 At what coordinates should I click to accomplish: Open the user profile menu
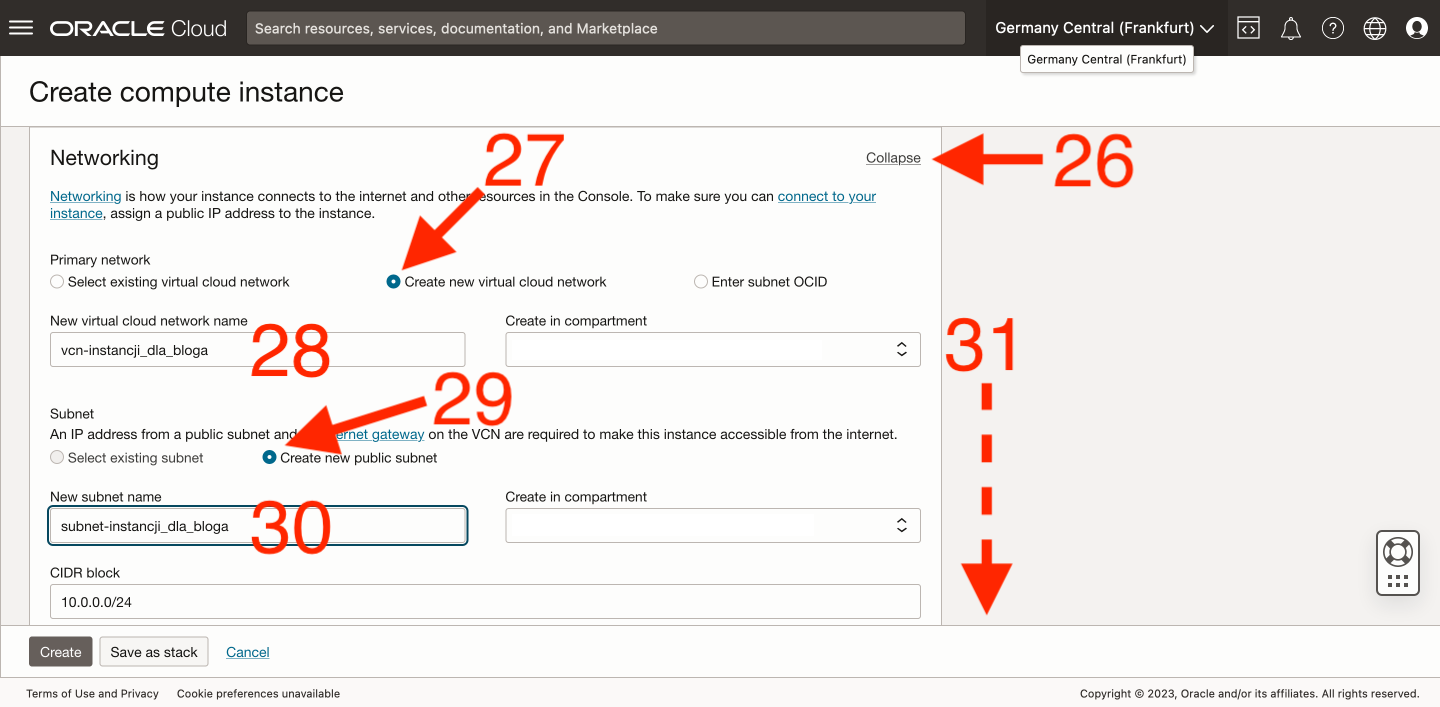point(1417,28)
